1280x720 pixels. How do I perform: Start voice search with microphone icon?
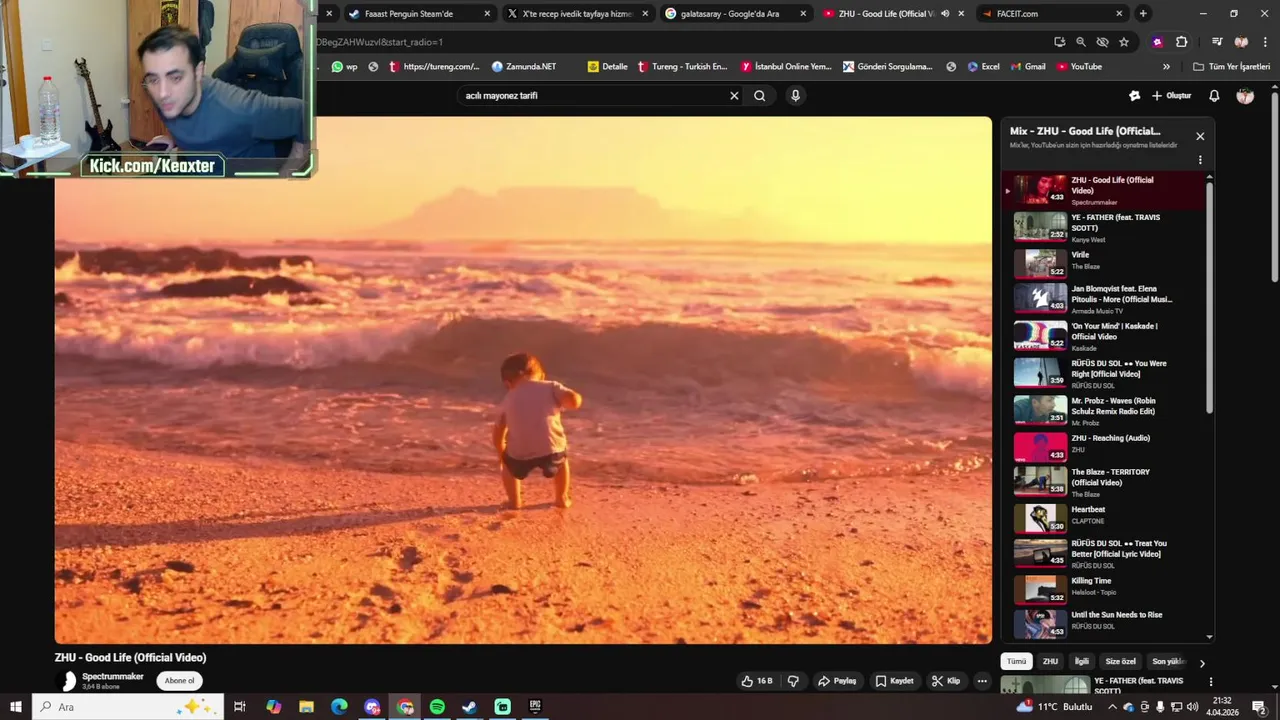pos(795,96)
